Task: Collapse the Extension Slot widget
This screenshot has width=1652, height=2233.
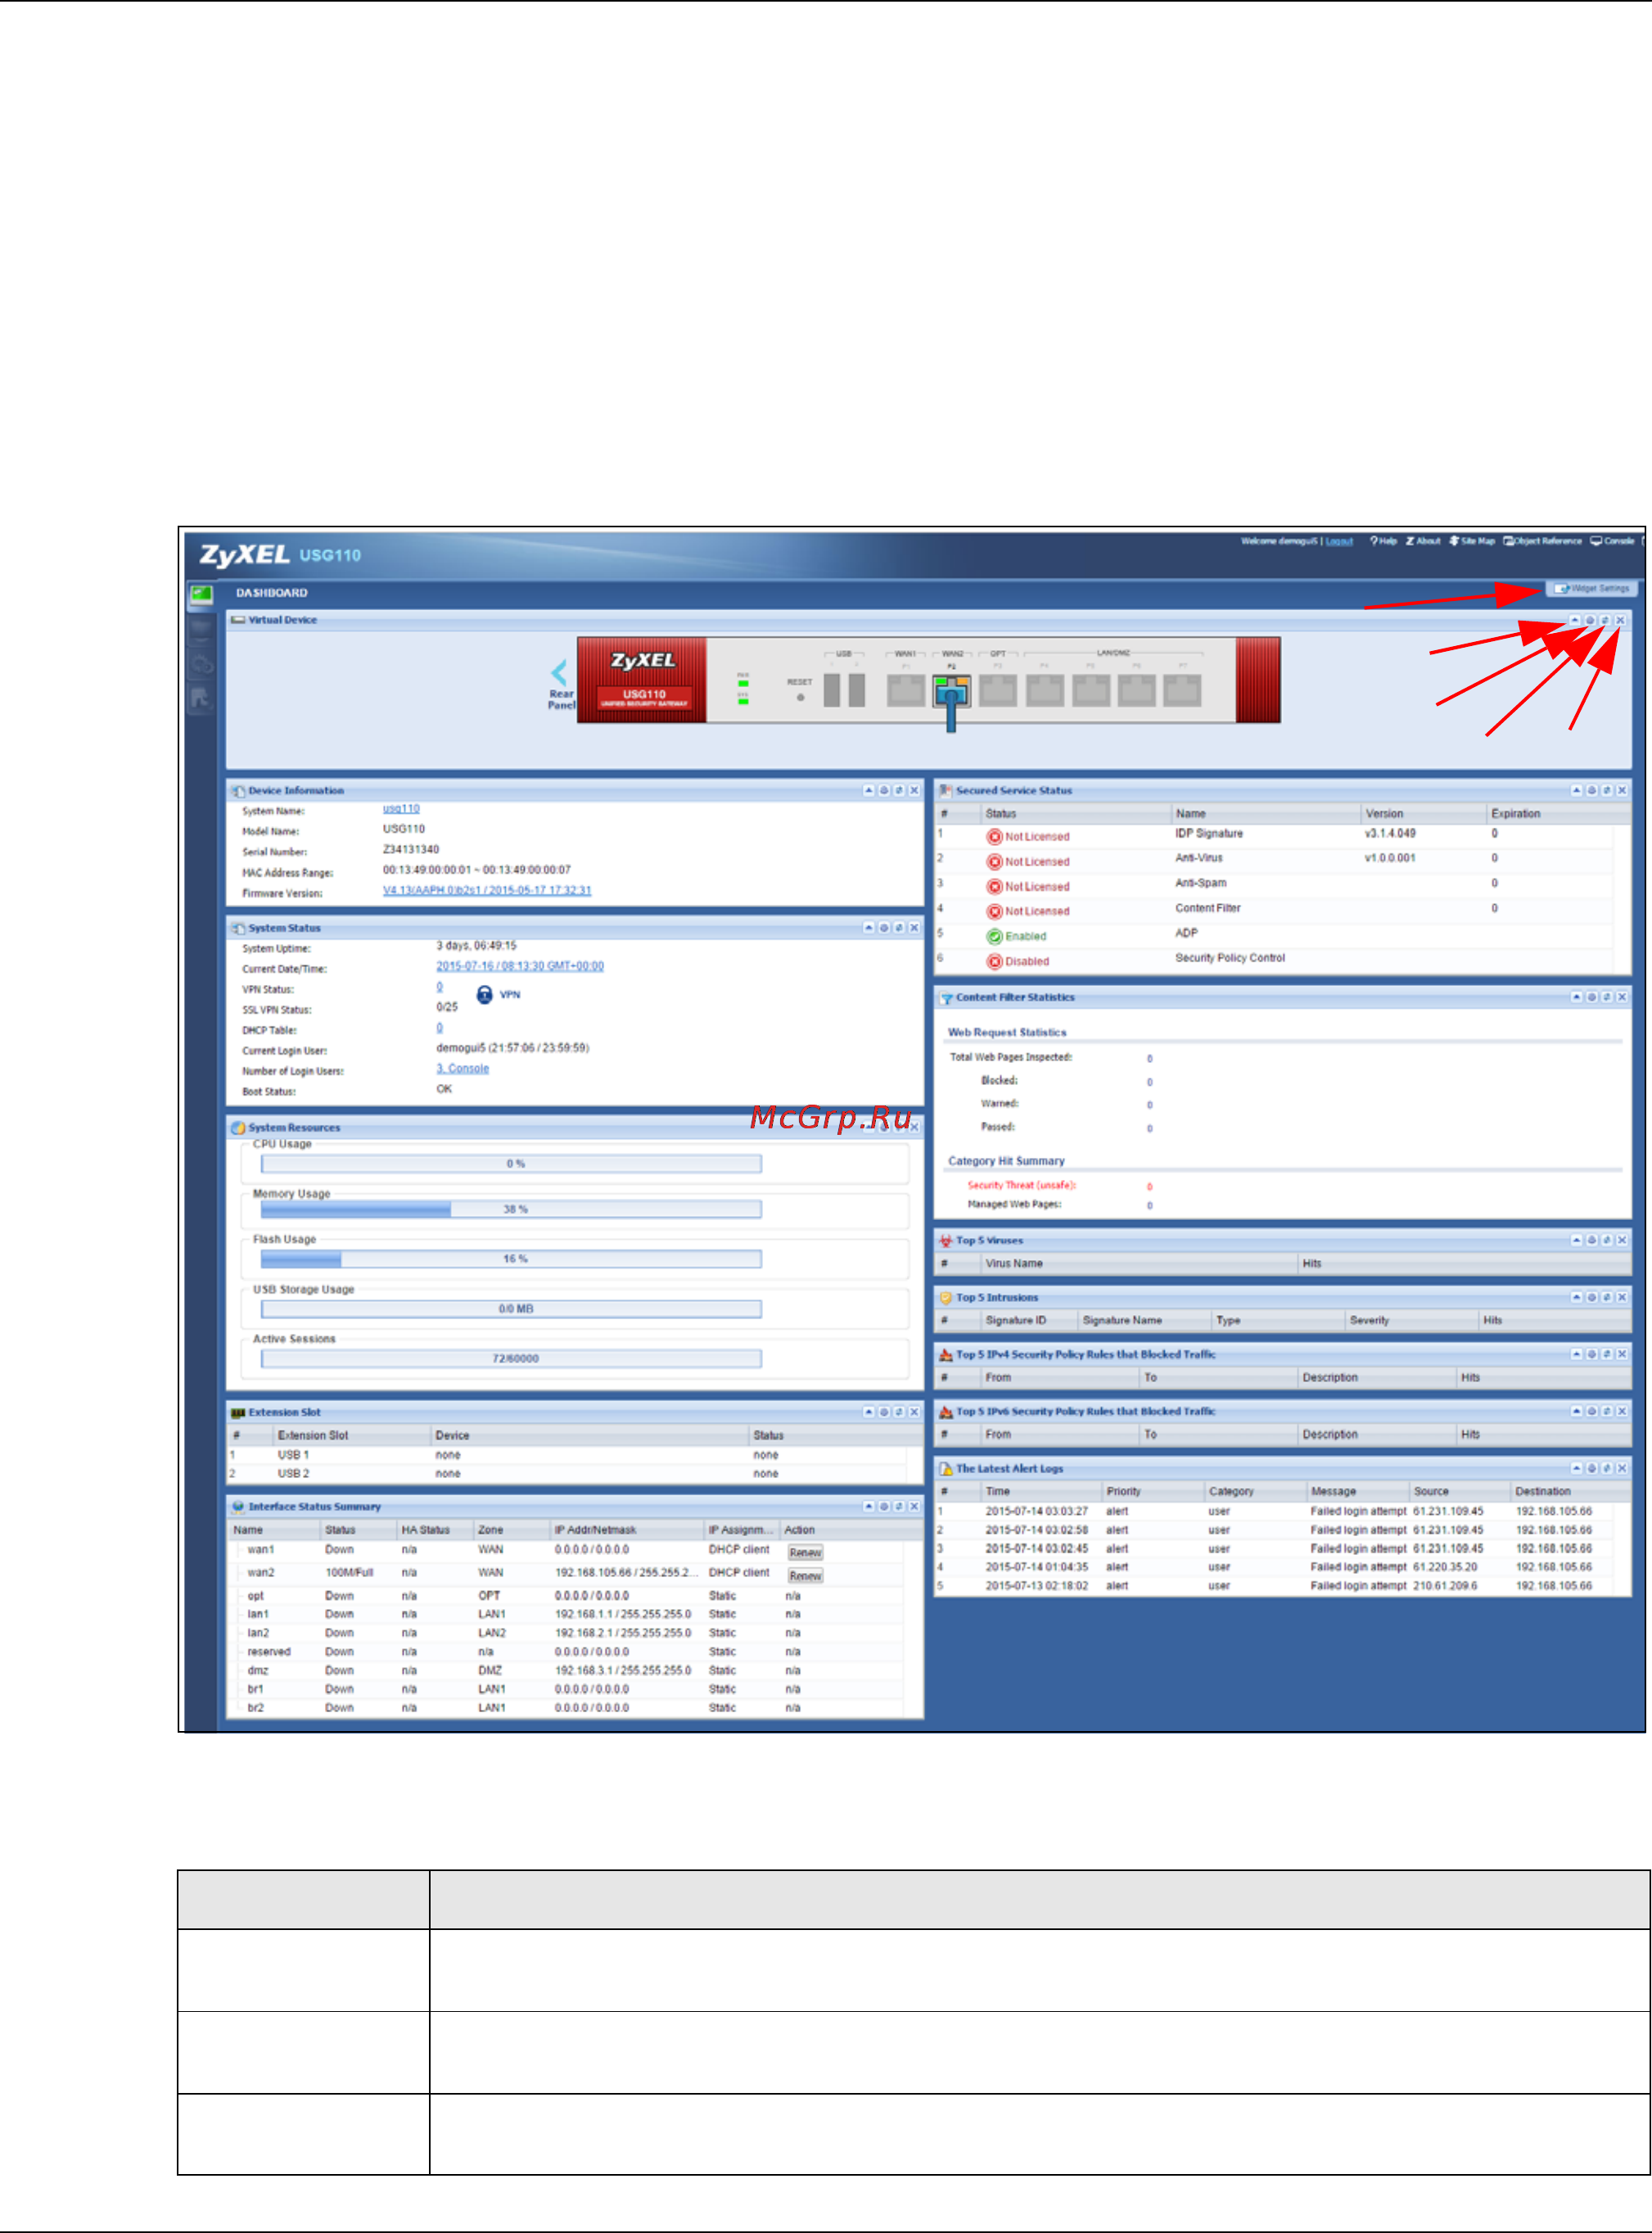Action: [868, 1412]
